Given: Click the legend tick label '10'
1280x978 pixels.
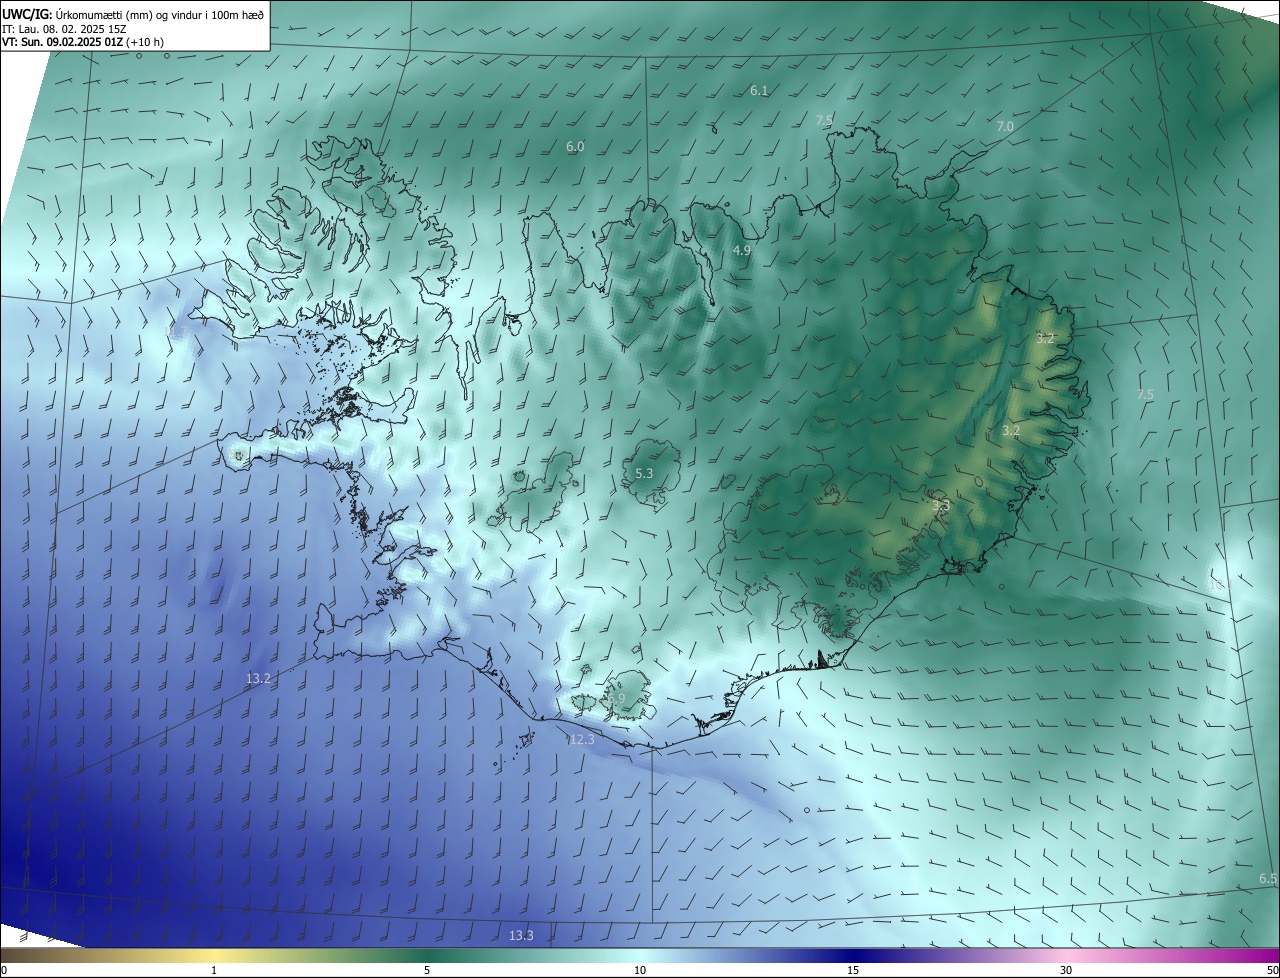Looking at the screenshot, I should (640, 971).
